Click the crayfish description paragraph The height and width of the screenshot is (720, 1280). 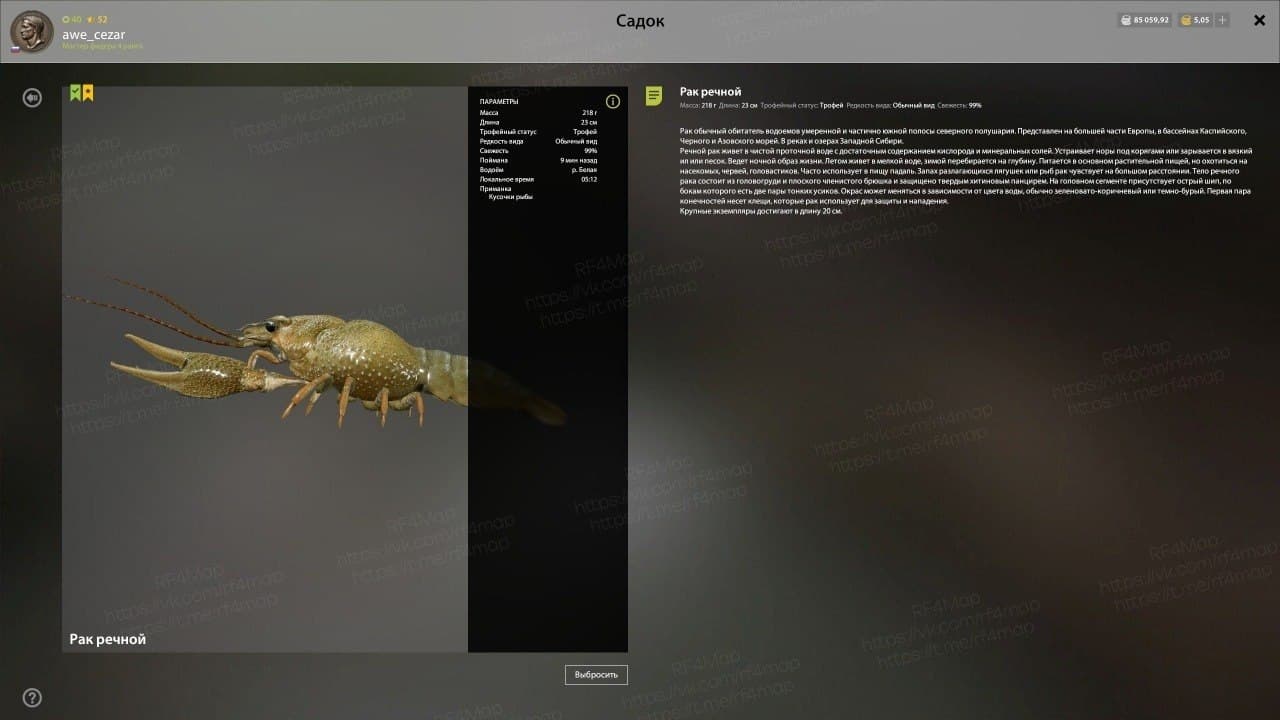[966, 171]
